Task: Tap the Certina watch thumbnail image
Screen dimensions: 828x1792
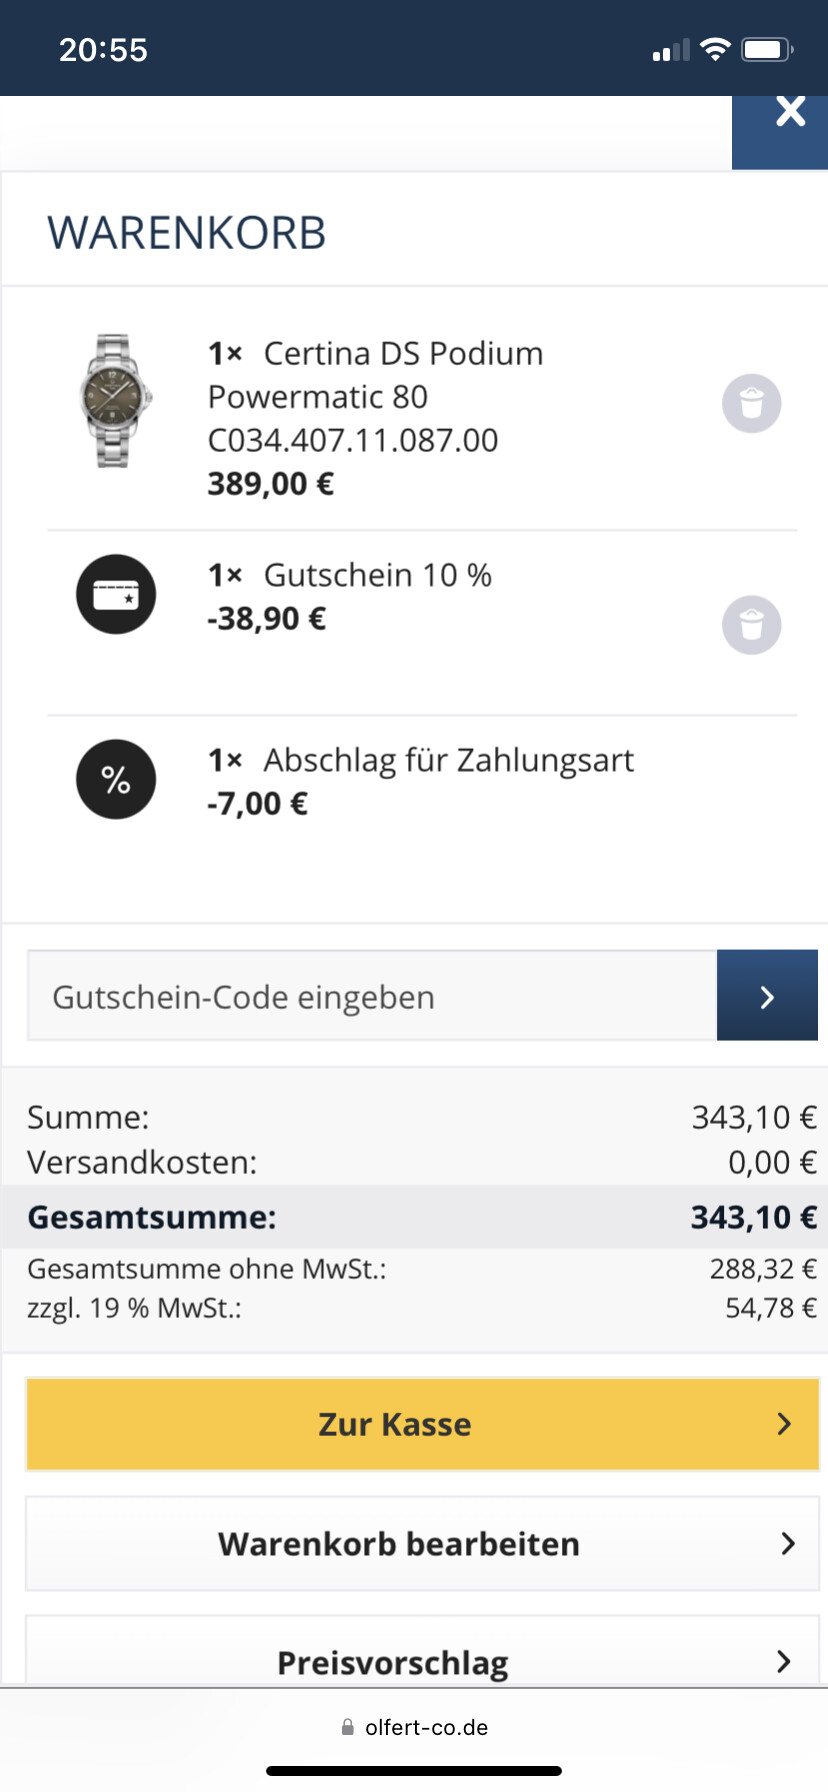Action: [x=115, y=401]
